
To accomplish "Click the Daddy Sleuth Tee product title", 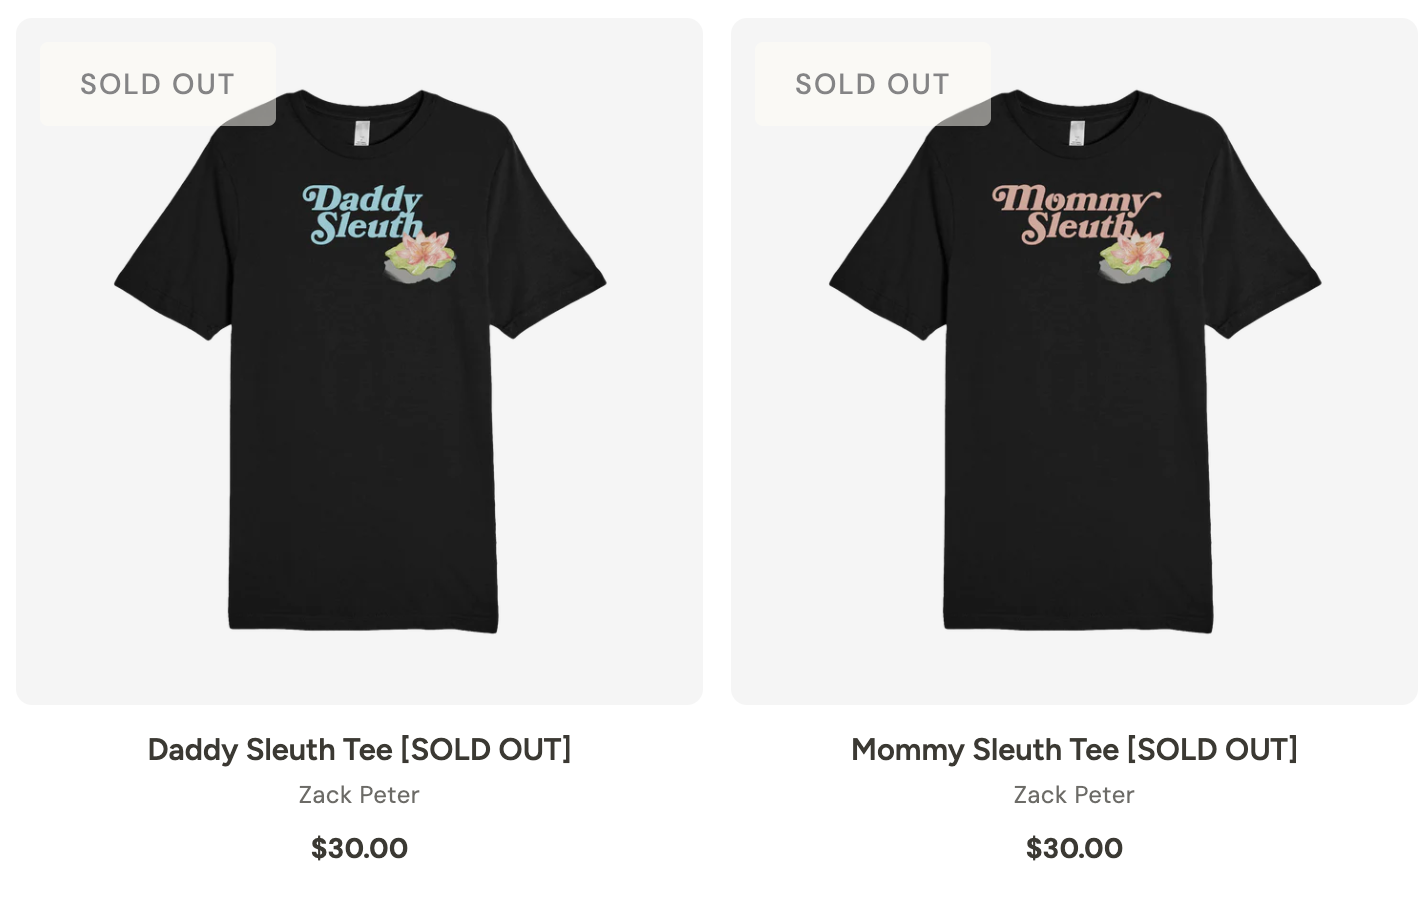I will click(359, 749).
